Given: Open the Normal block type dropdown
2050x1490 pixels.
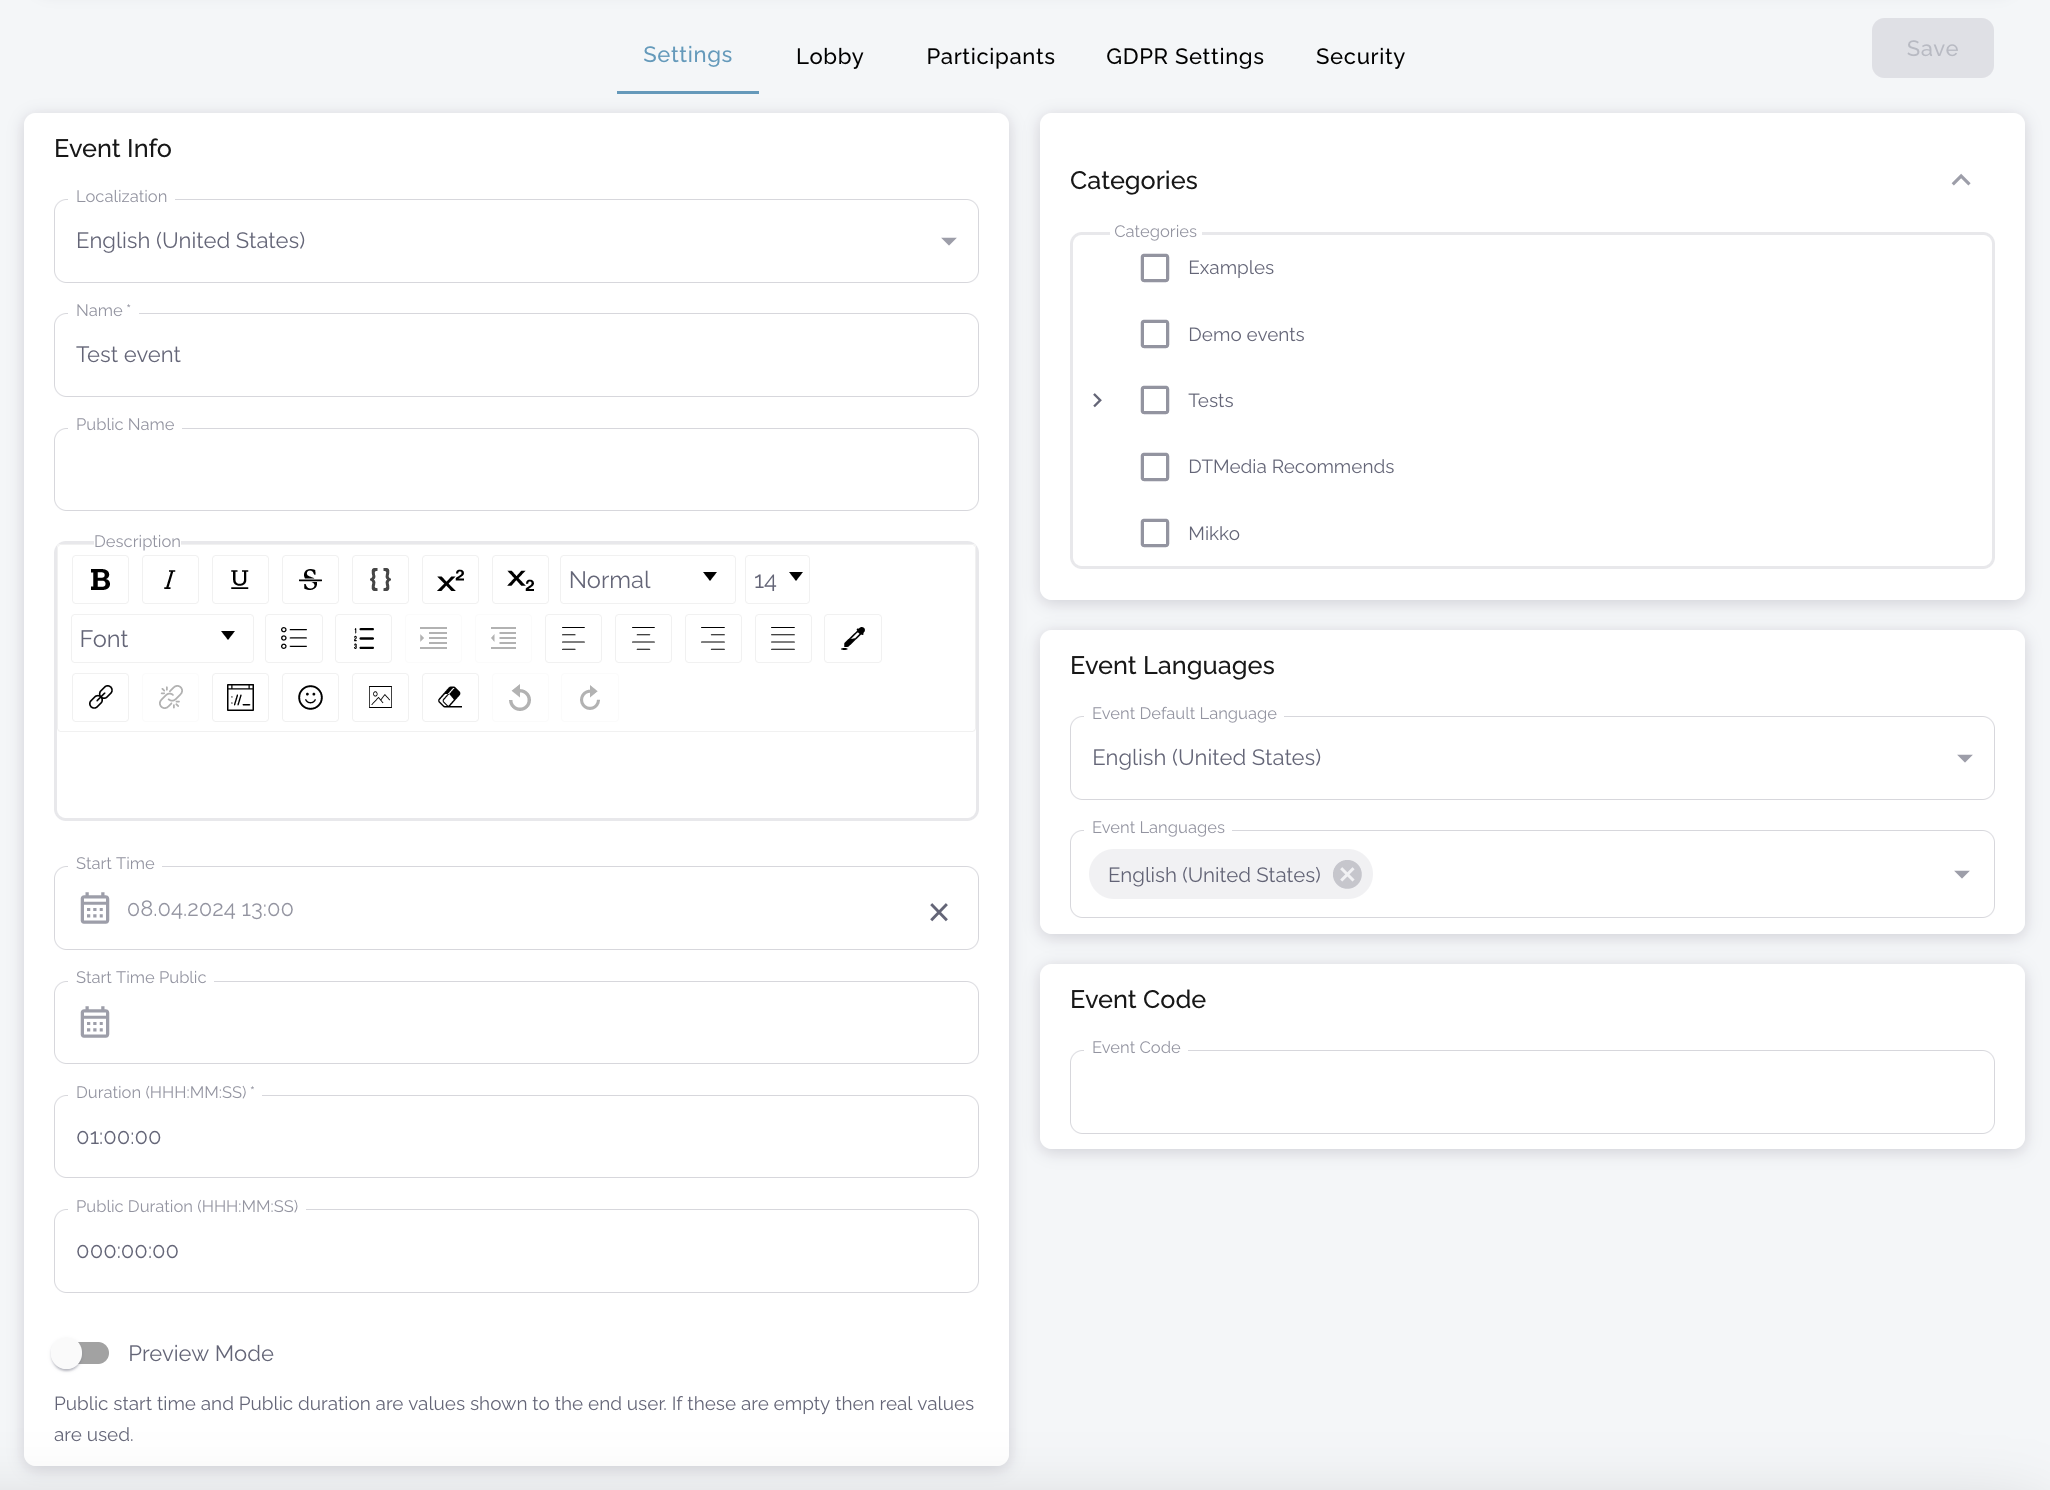Looking at the screenshot, I should 645,580.
